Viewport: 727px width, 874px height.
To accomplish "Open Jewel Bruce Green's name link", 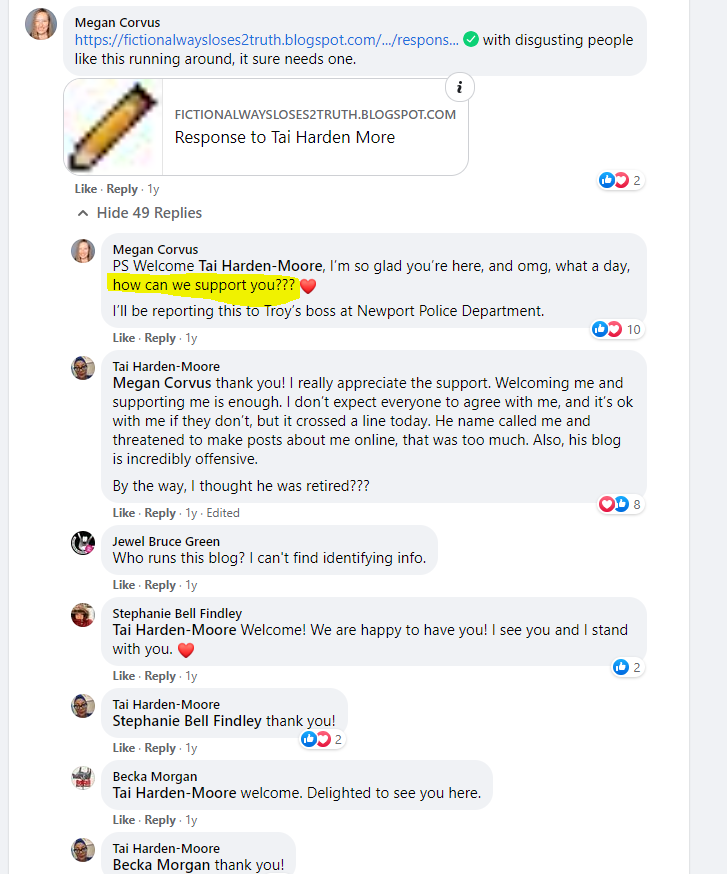I will coord(166,541).
